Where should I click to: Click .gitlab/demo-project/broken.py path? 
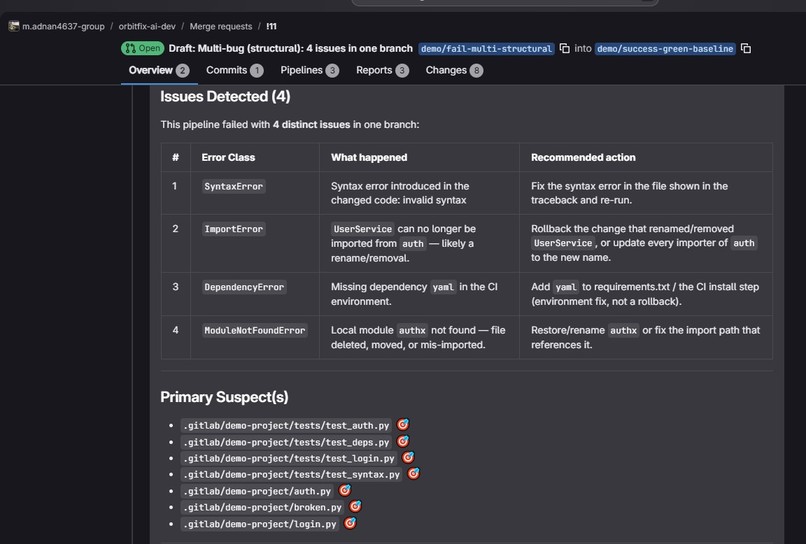pyautogui.click(x=263, y=507)
